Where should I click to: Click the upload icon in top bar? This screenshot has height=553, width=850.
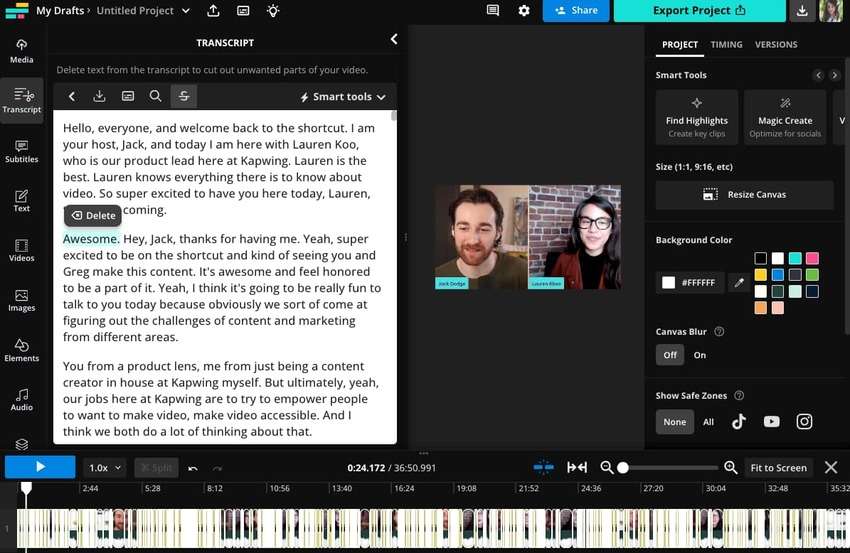pyautogui.click(x=214, y=10)
